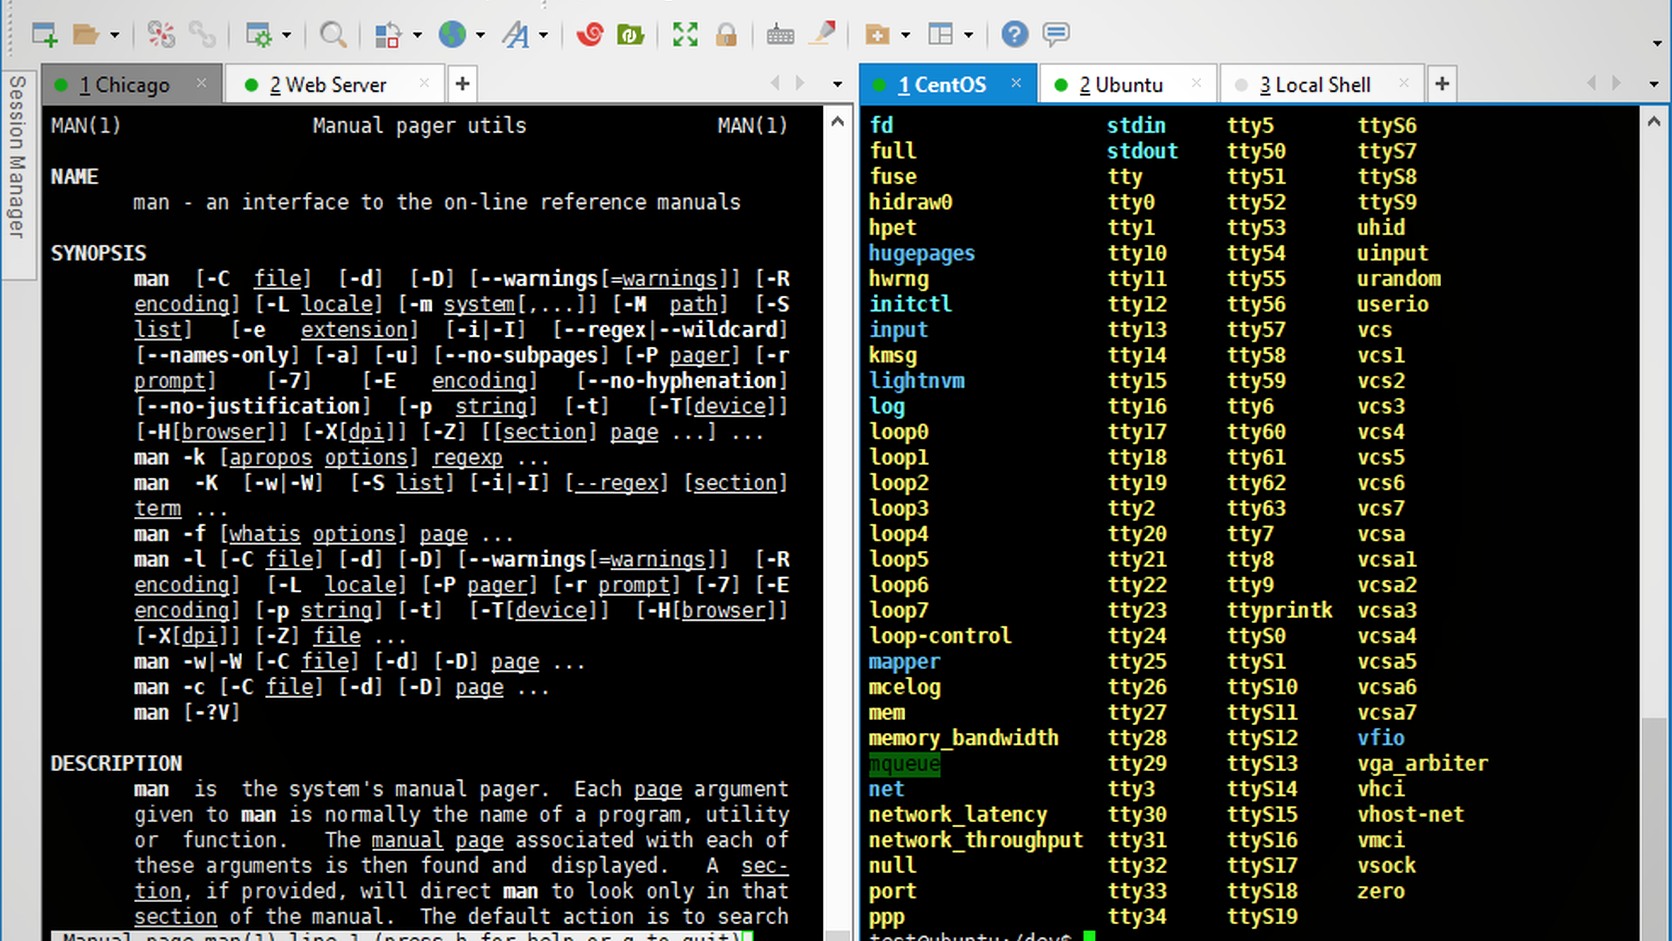Open toolbar options arrow at far right
The width and height of the screenshot is (1672, 941).
1657,43
